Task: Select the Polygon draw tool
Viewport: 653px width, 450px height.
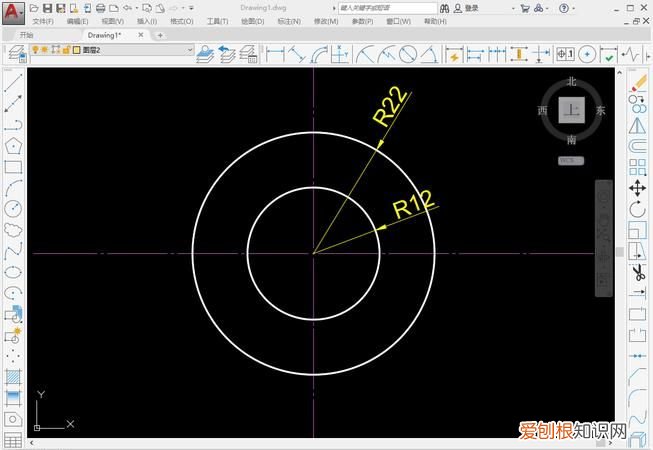Action: [x=13, y=146]
